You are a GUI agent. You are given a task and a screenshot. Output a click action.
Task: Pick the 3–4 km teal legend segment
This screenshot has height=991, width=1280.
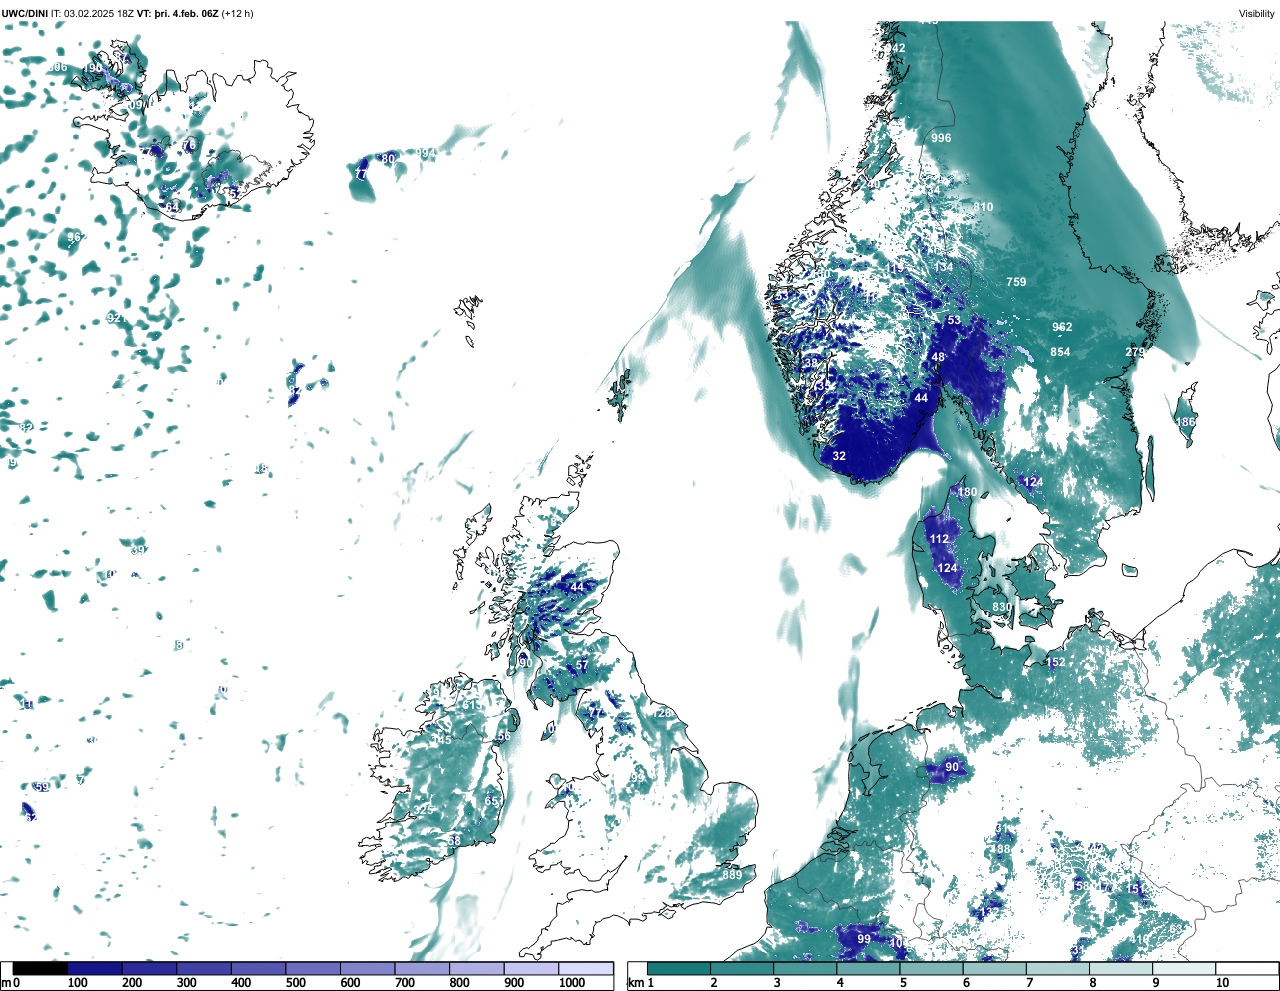(x=805, y=968)
